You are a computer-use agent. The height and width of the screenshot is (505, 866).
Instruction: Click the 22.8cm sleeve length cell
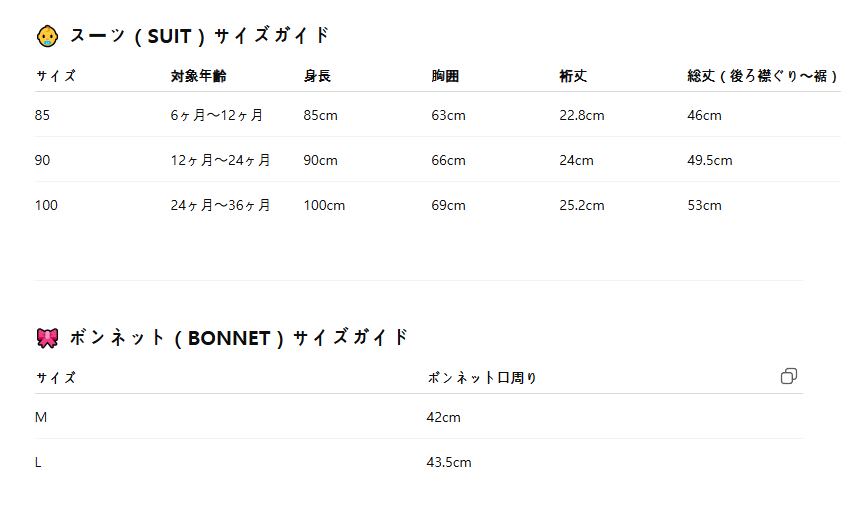[582, 115]
